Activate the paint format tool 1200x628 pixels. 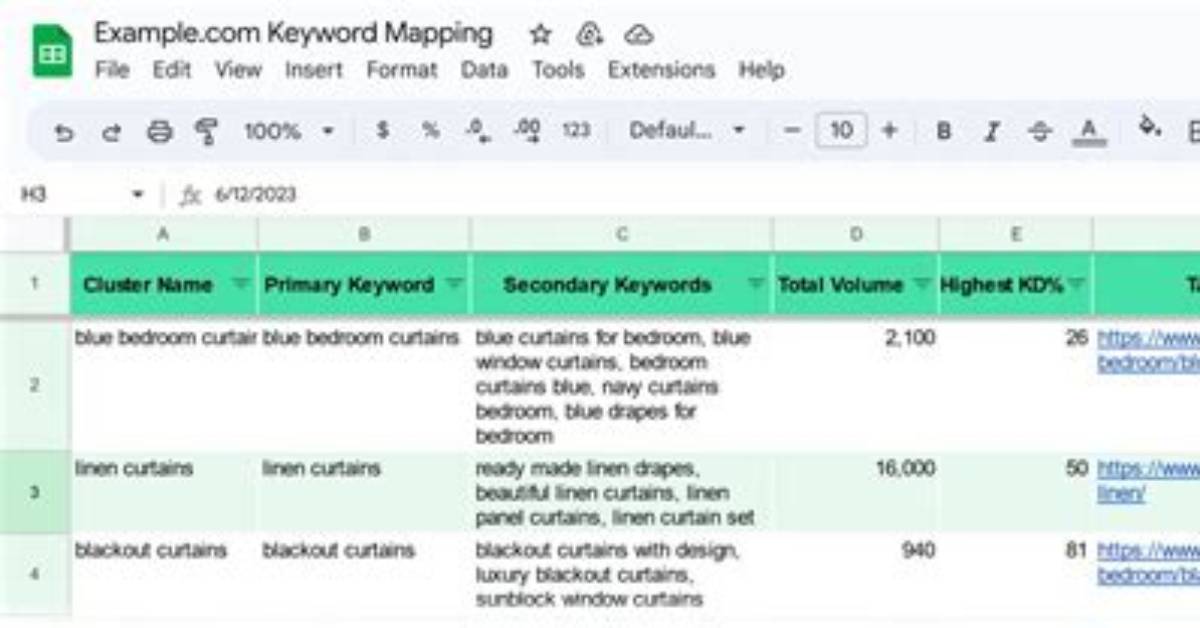click(x=206, y=131)
